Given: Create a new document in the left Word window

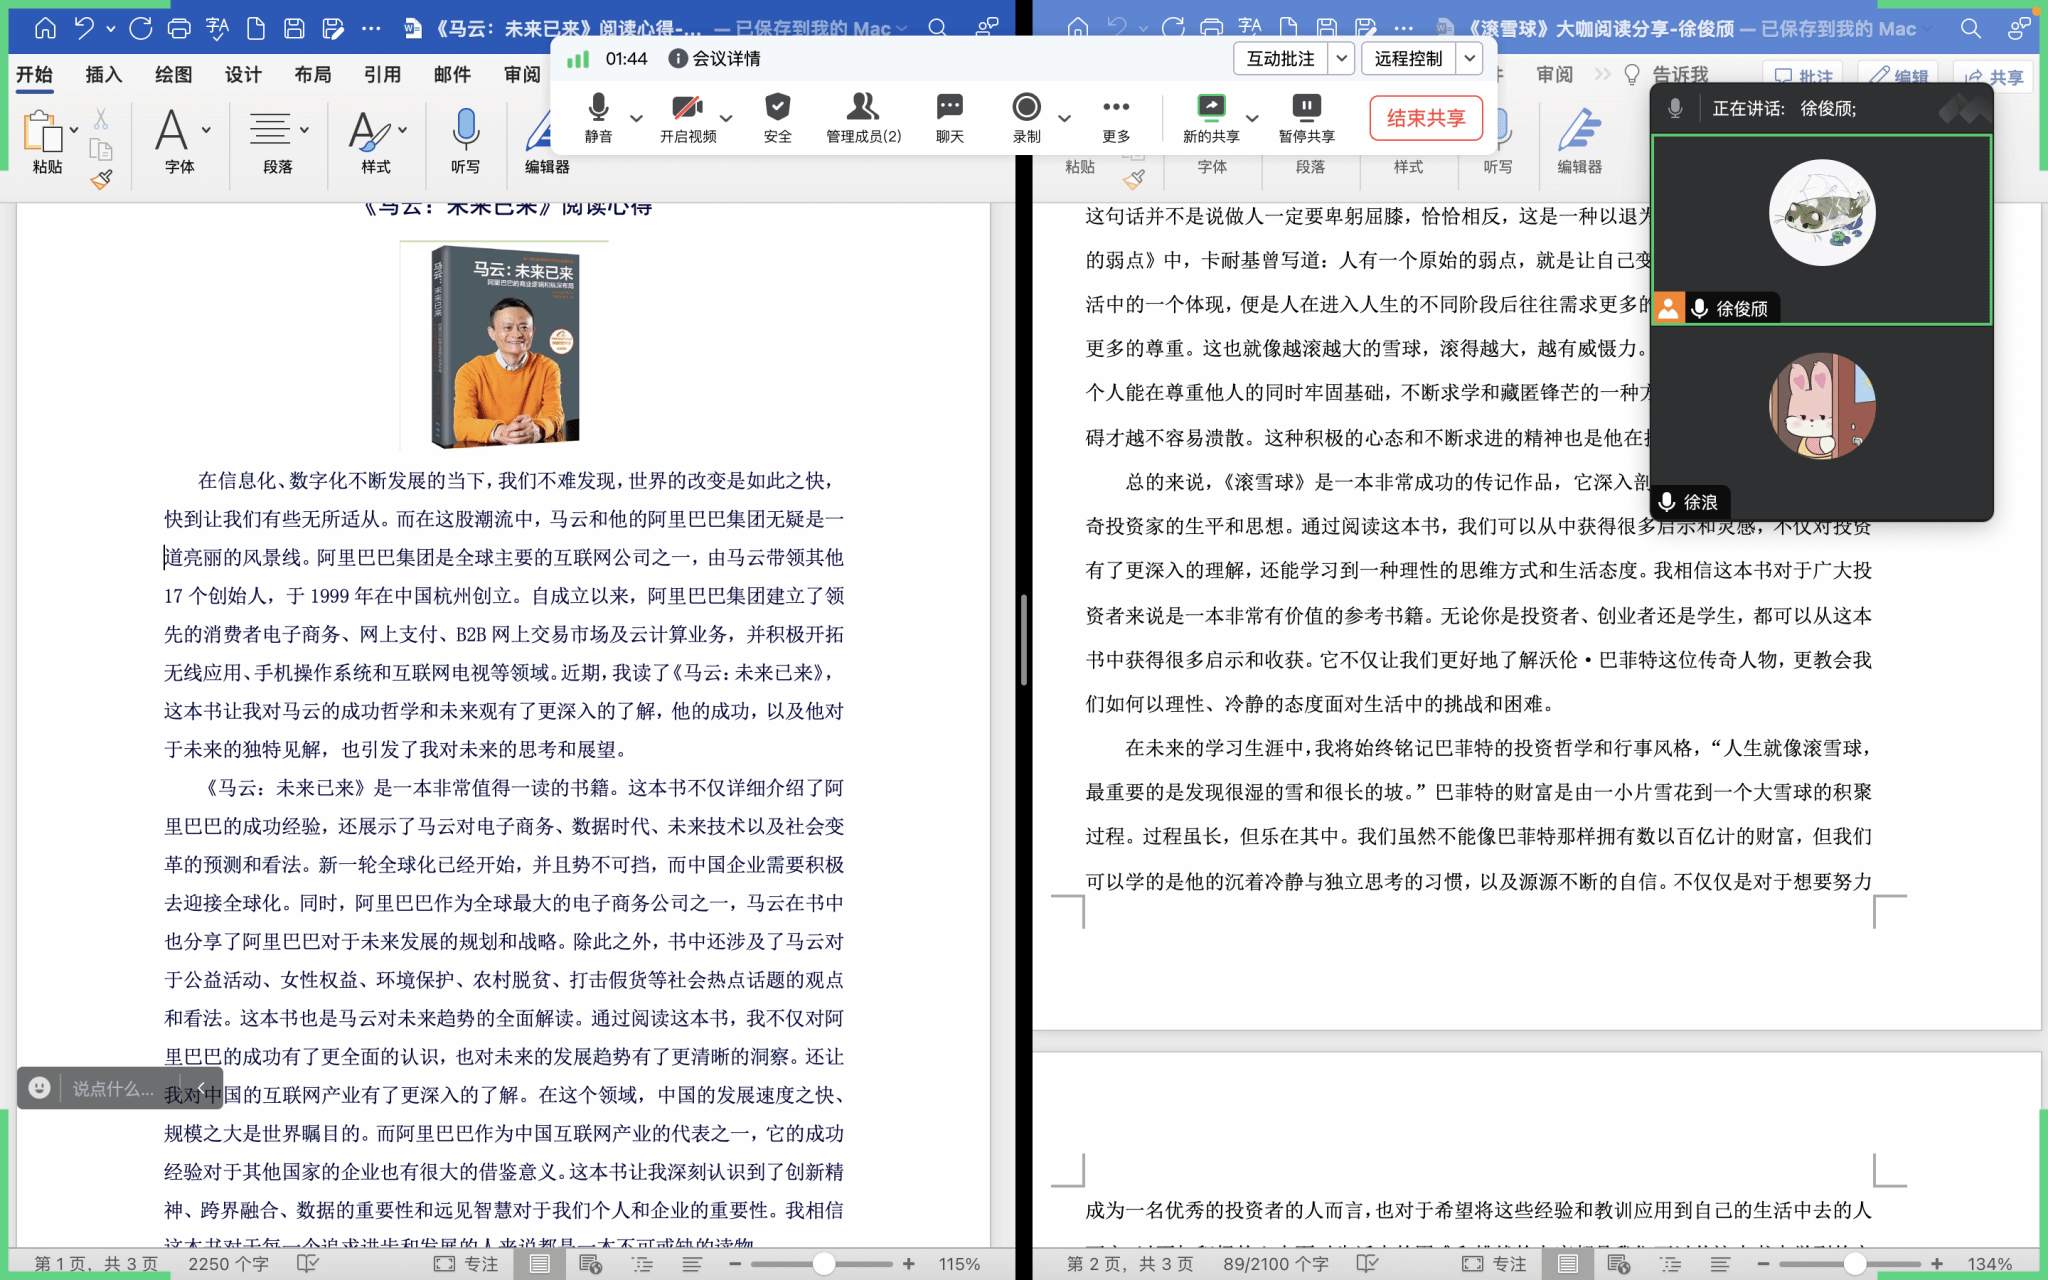Looking at the screenshot, I should pos(256,28).
